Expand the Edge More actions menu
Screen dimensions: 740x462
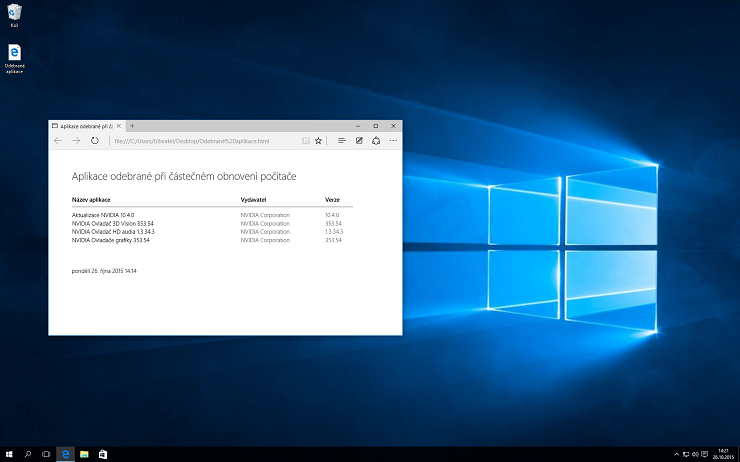coord(392,141)
